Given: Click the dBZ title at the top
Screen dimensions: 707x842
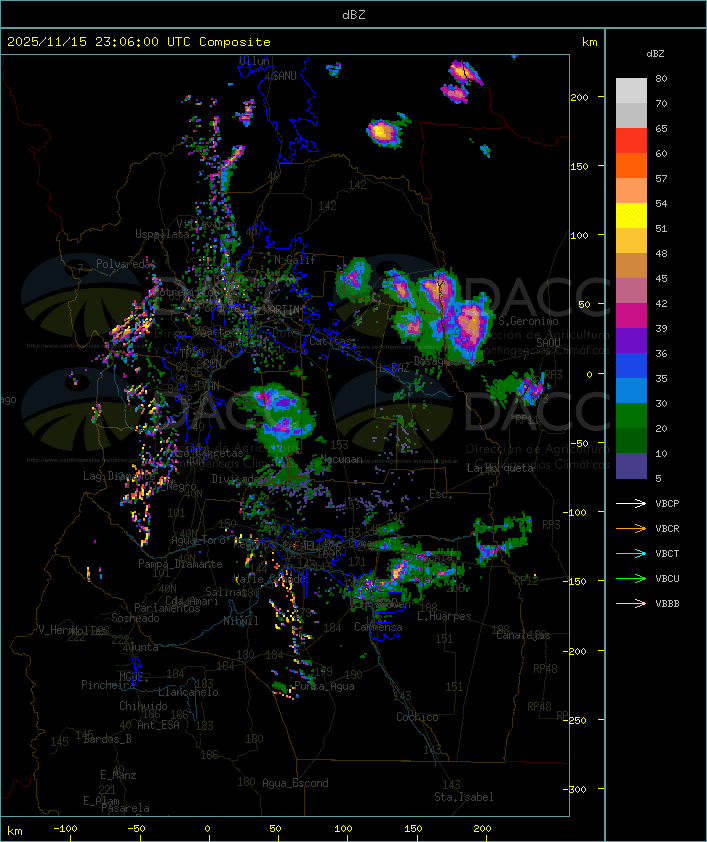Looking at the screenshot, I should click(x=354, y=14).
